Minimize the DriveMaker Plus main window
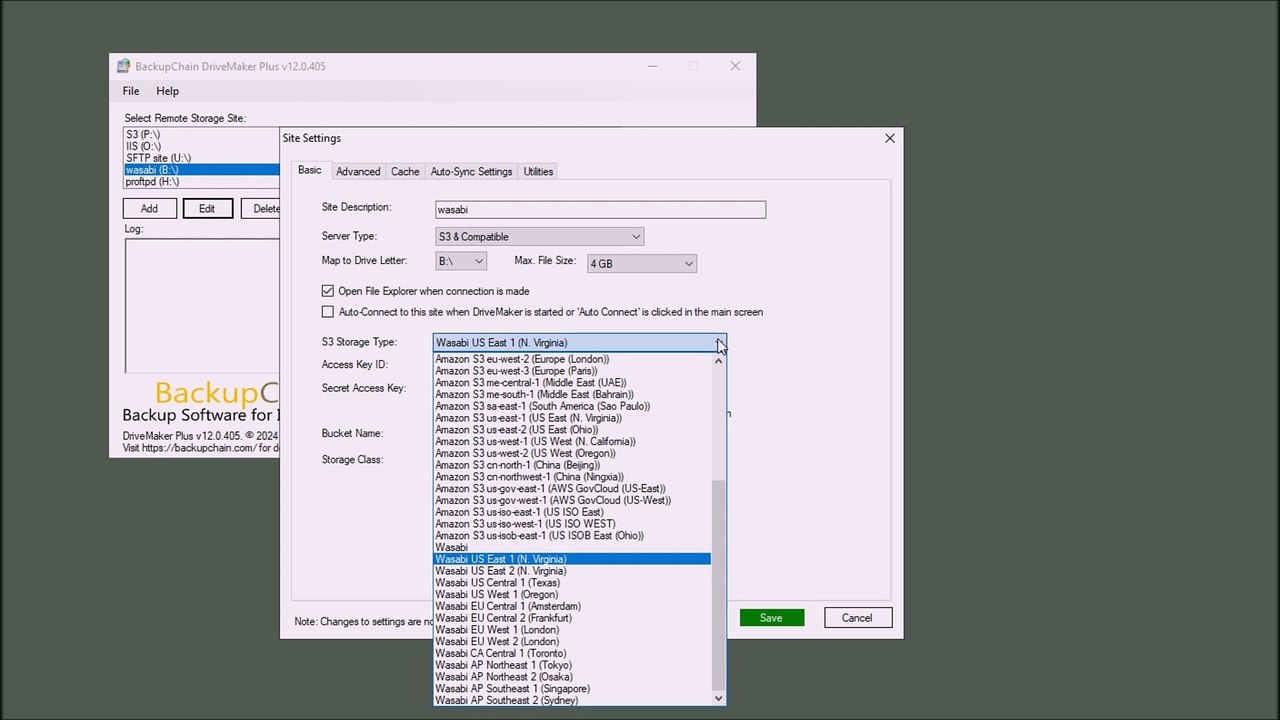The image size is (1280, 720). [x=652, y=66]
